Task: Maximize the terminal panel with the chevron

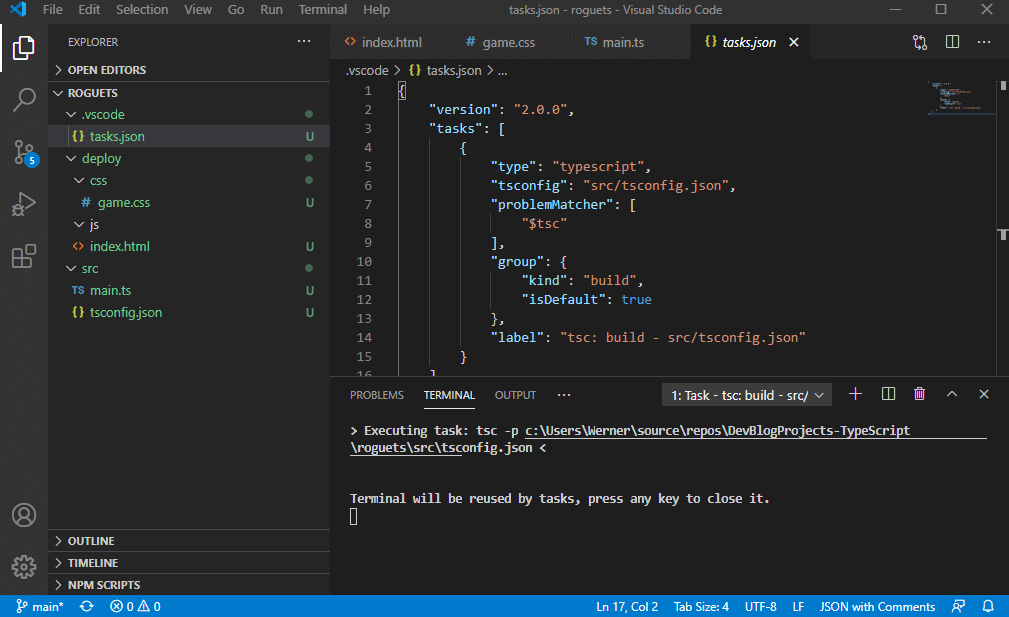Action: coord(951,394)
